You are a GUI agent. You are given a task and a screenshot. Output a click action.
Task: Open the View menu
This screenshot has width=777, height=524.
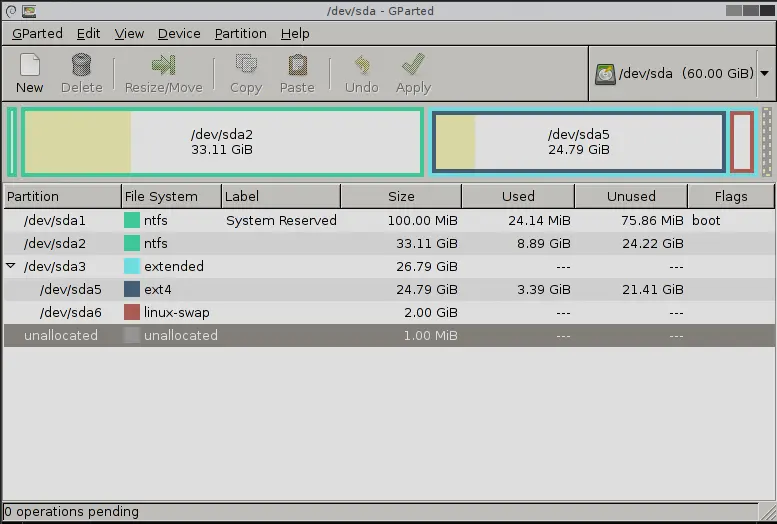(129, 34)
